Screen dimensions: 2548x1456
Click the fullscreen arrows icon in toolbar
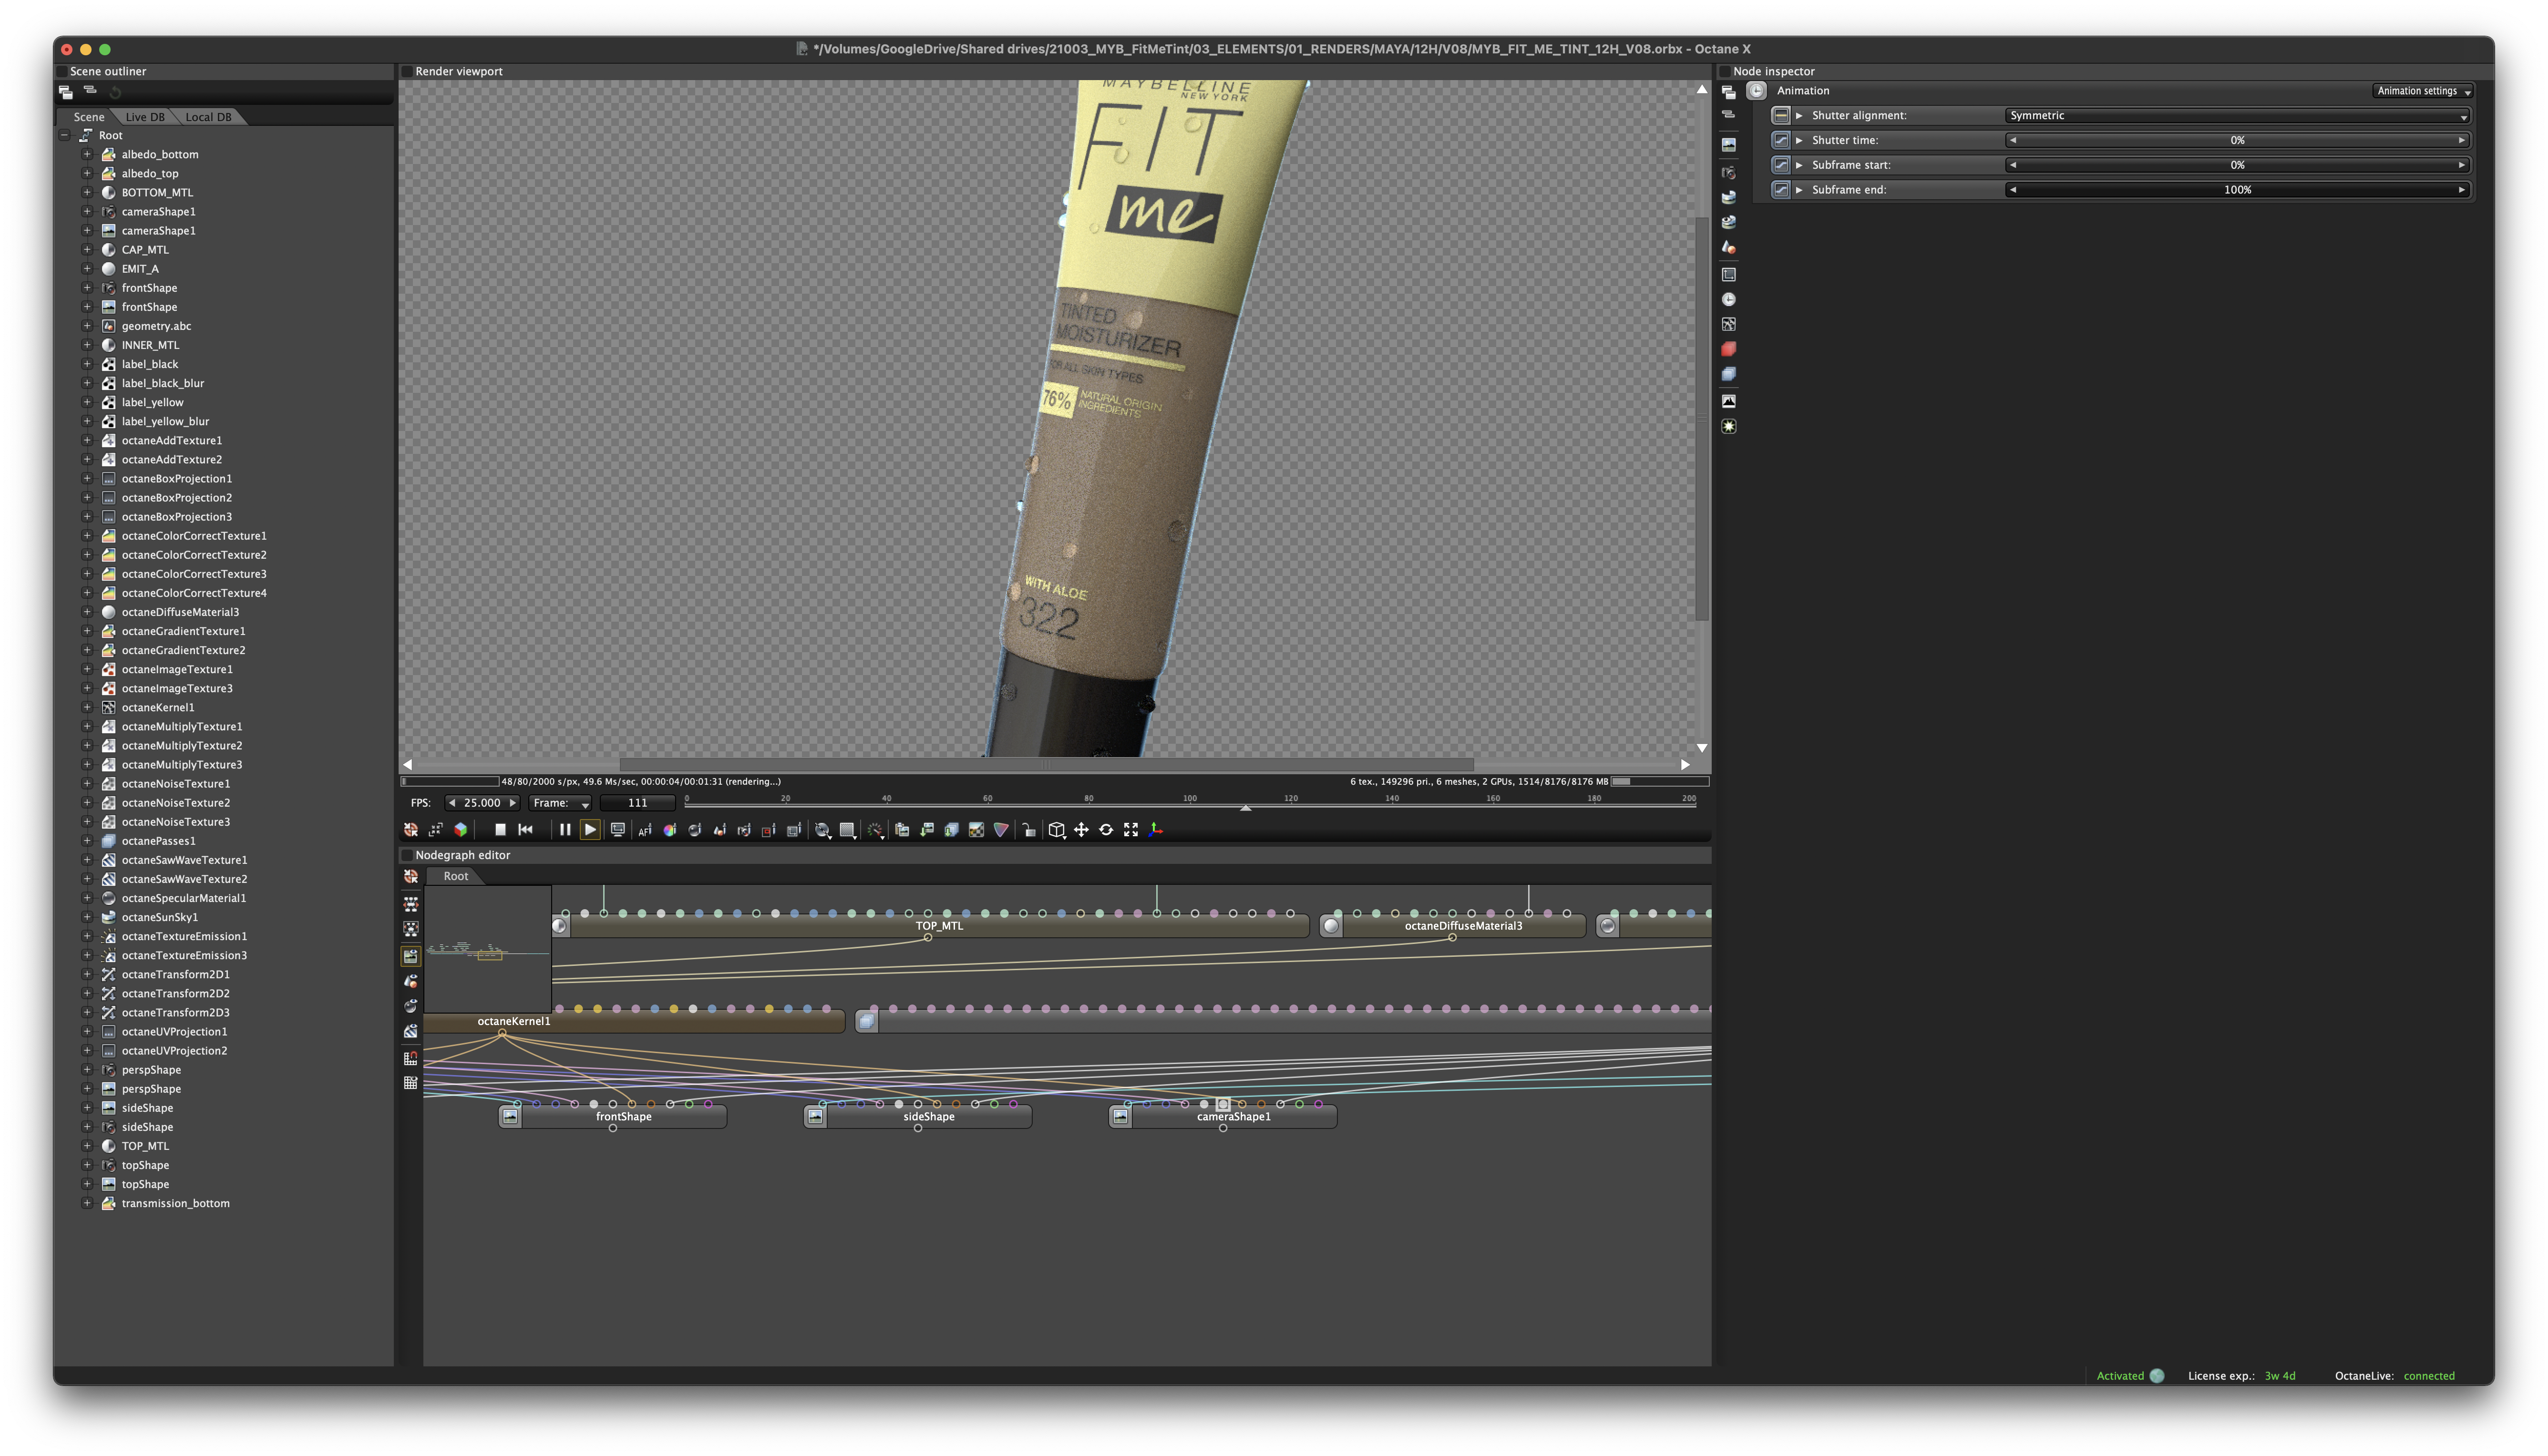[1131, 830]
